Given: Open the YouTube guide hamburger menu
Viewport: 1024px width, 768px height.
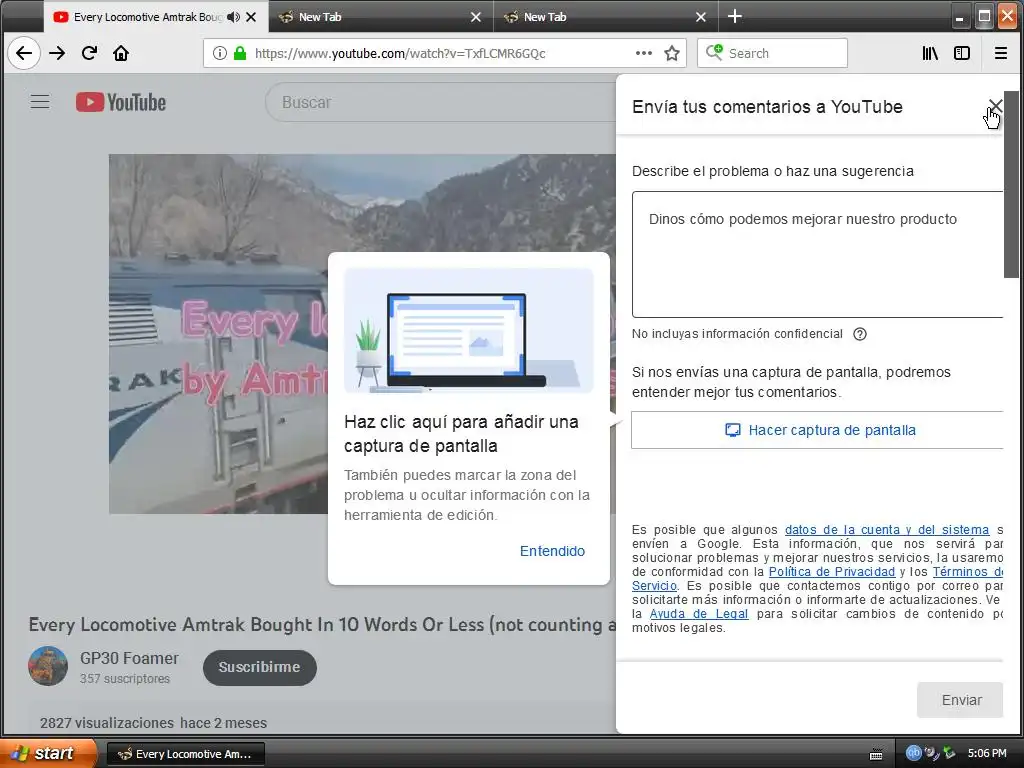Looking at the screenshot, I should coord(40,102).
